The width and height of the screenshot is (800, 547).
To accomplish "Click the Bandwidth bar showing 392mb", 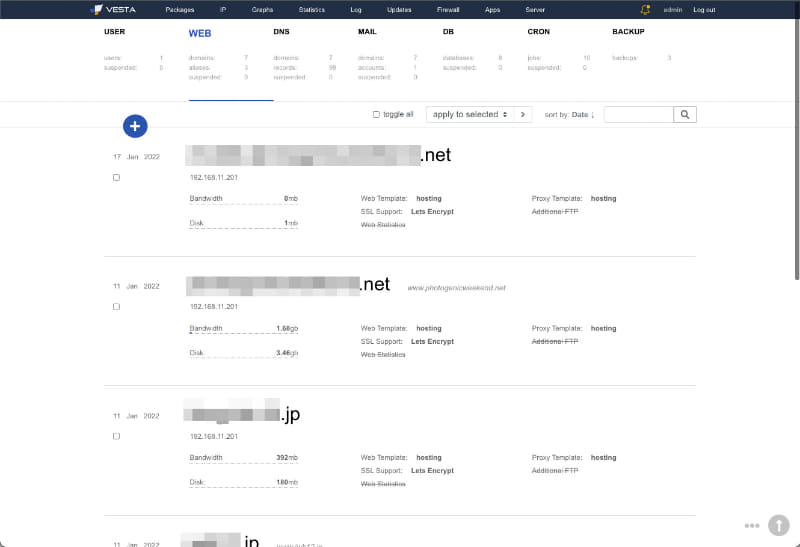I will pos(243,458).
